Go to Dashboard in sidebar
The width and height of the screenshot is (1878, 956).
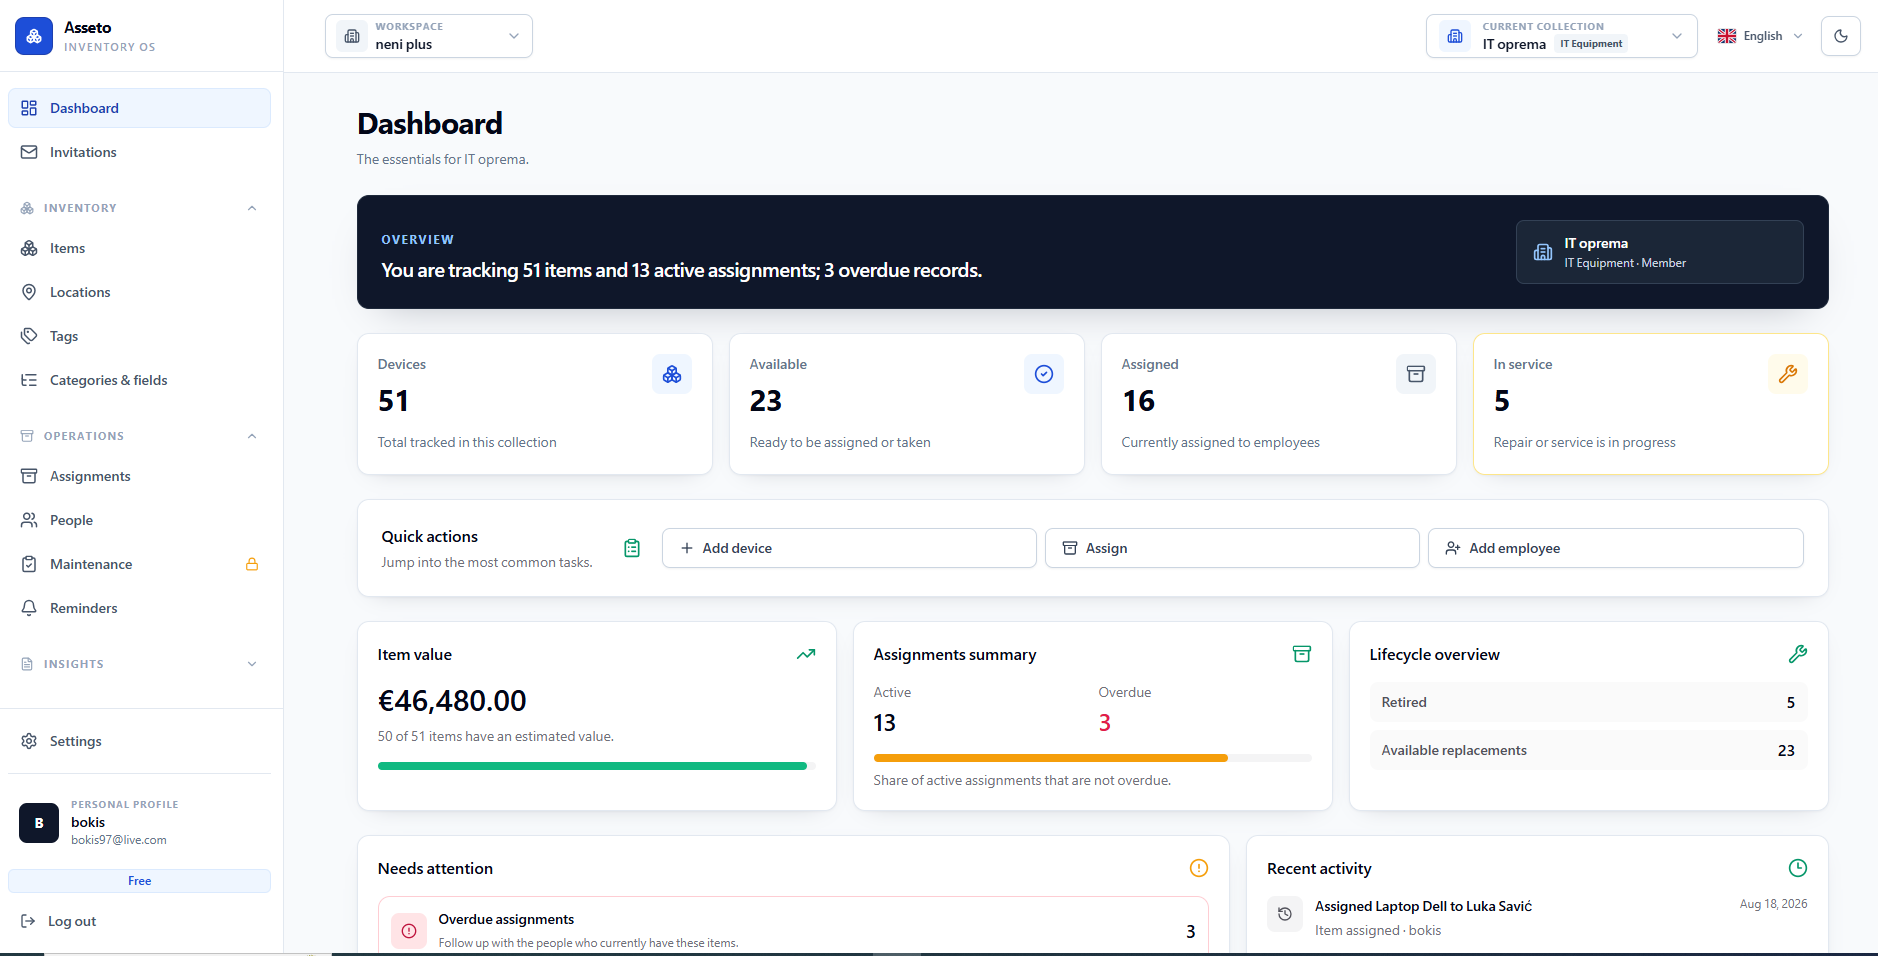point(139,108)
